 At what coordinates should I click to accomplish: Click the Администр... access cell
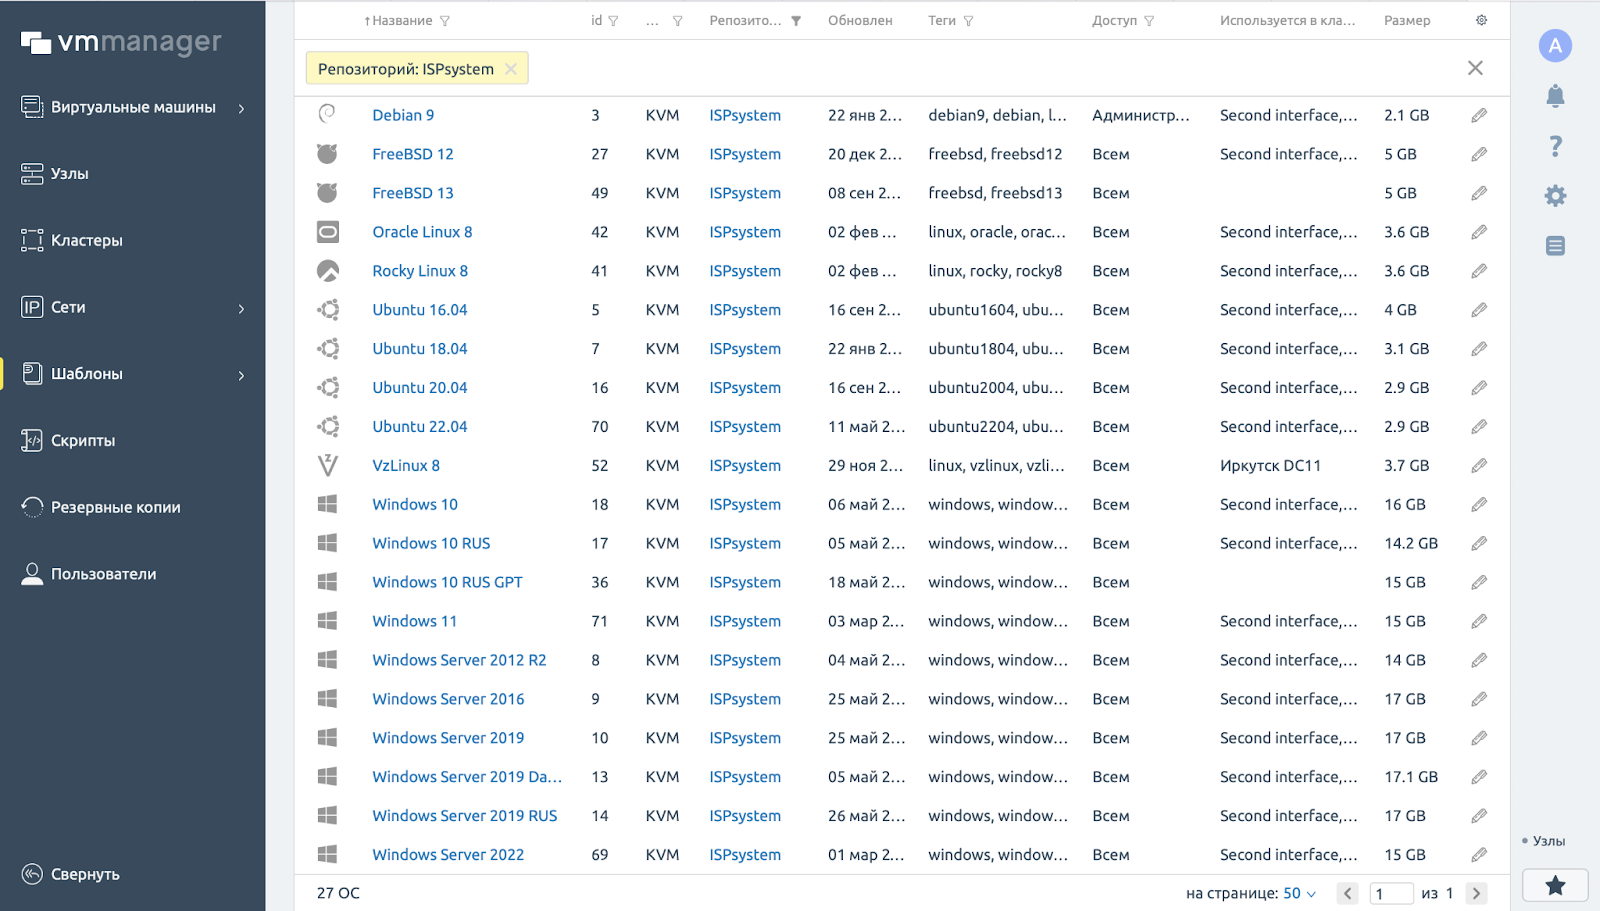tap(1141, 115)
